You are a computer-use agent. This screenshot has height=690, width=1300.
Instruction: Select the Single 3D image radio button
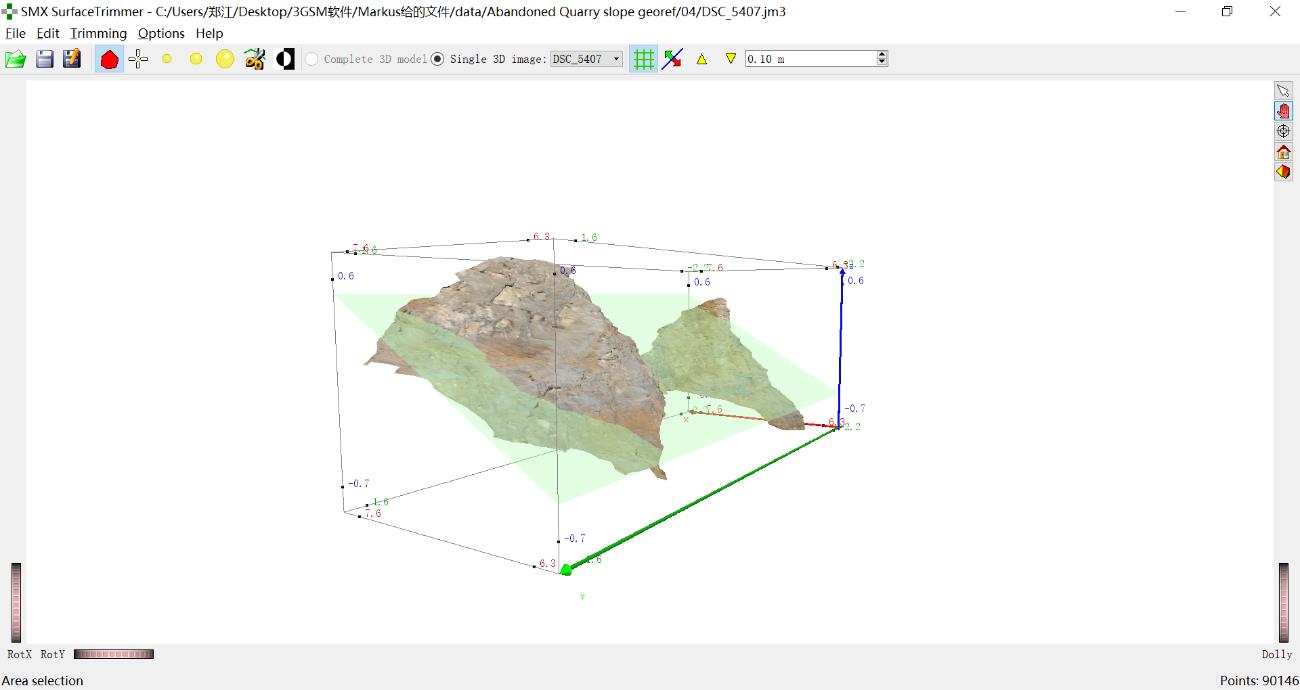pyautogui.click(x=437, y=59)
